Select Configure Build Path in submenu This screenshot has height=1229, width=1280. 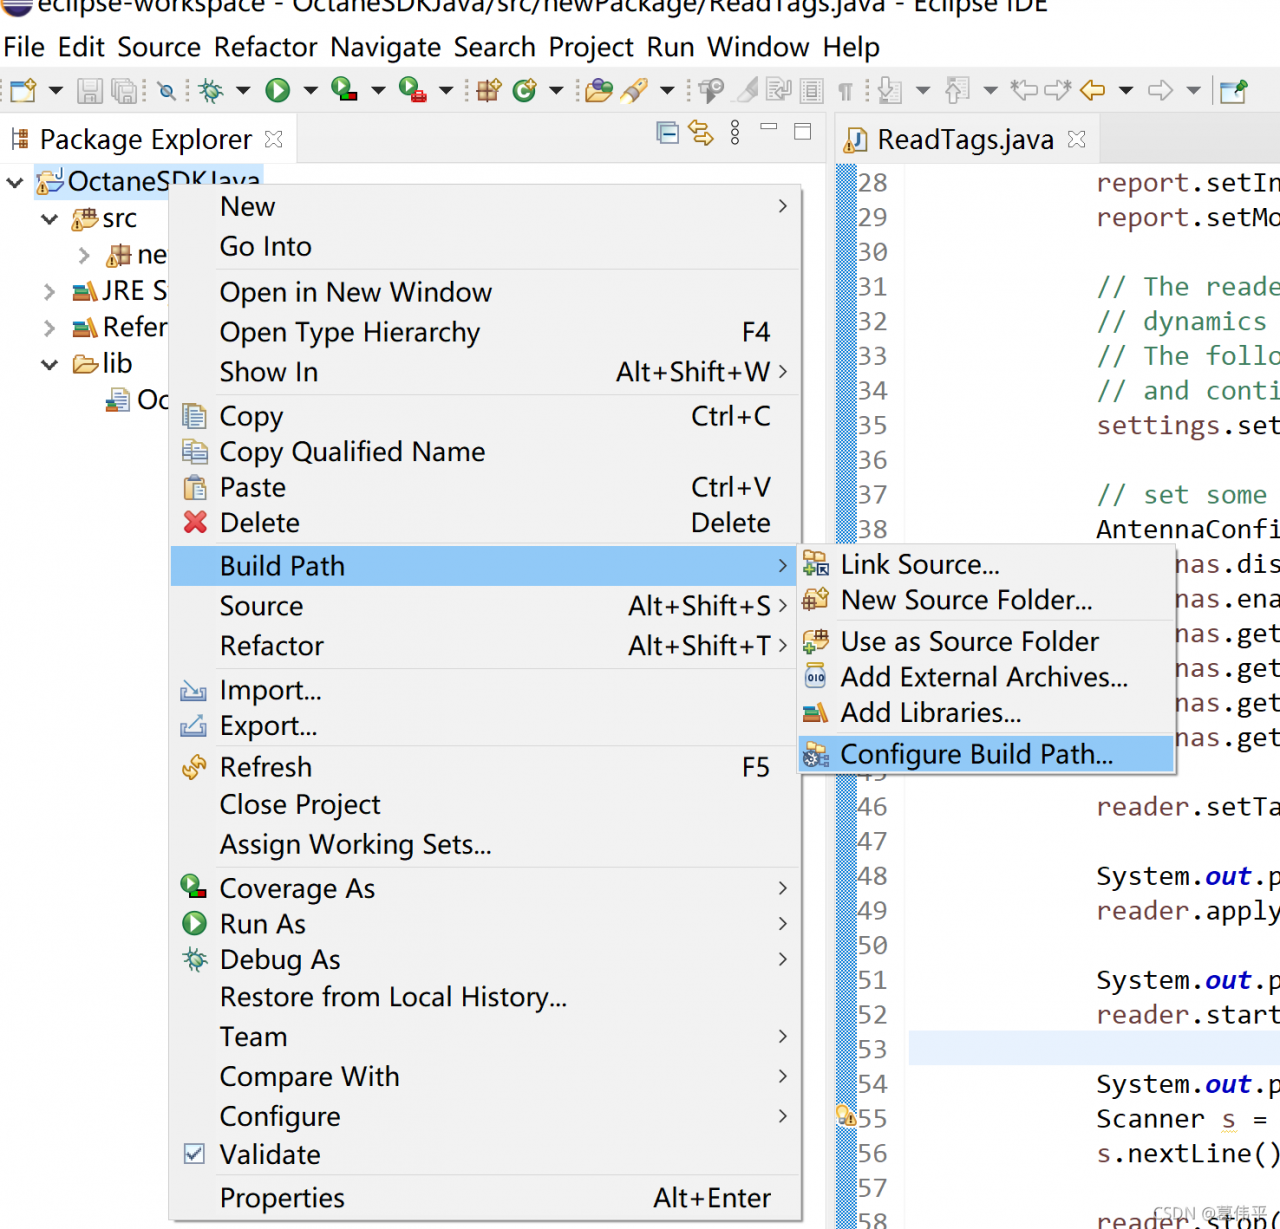pos(976,754)
